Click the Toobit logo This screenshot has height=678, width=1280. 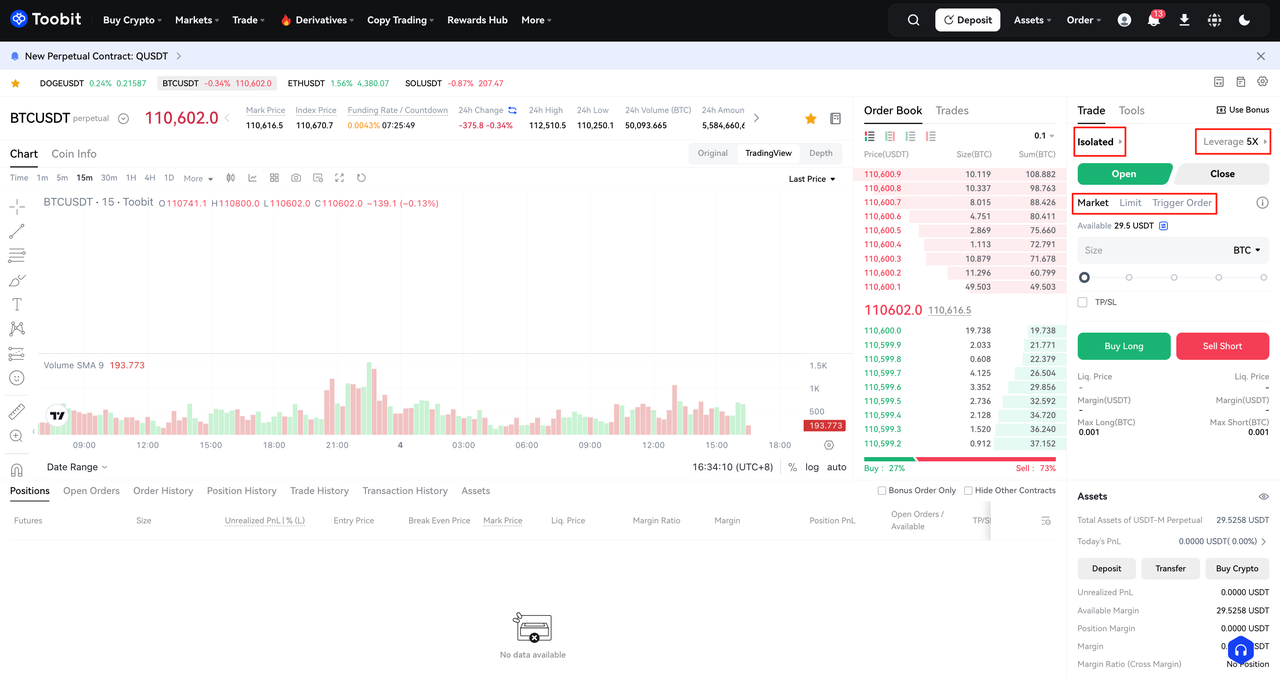click(x=46, y=19)
